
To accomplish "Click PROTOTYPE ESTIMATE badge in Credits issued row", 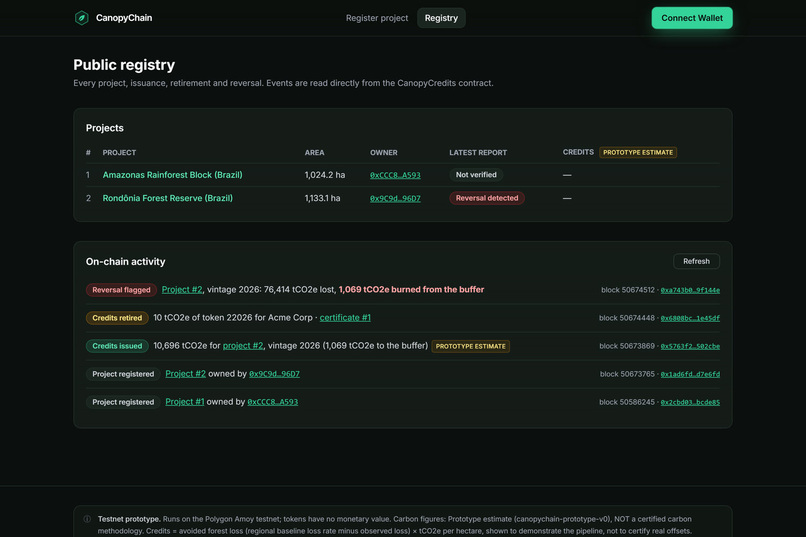I will pyautogui.click(x=470, y=346).
